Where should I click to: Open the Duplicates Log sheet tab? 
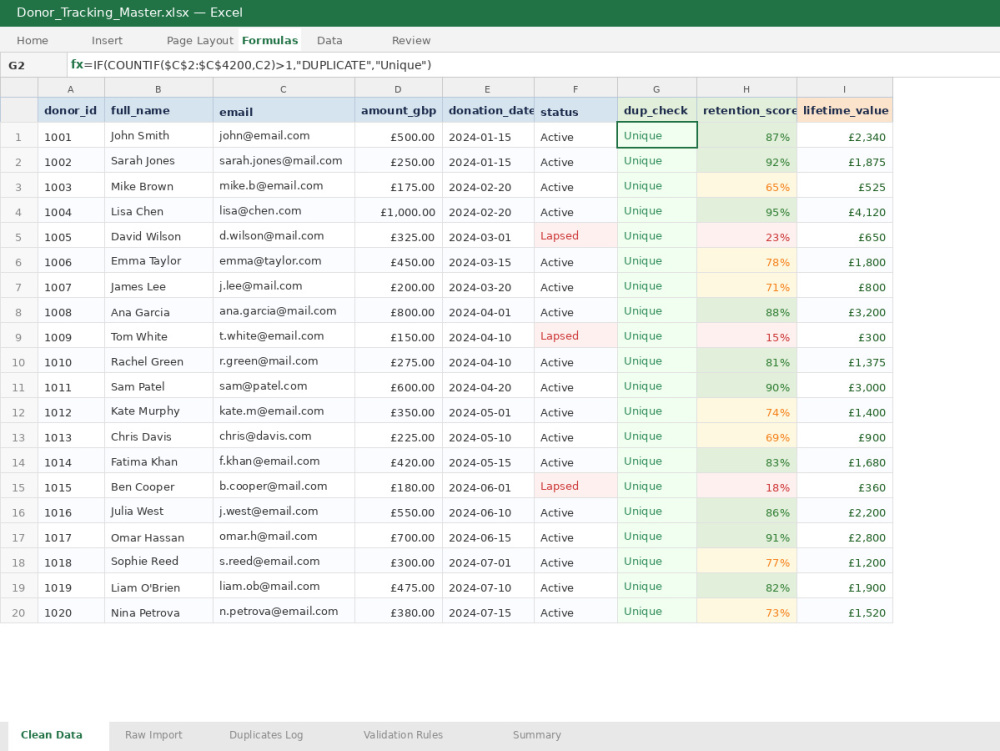click(x=266, y=735)
